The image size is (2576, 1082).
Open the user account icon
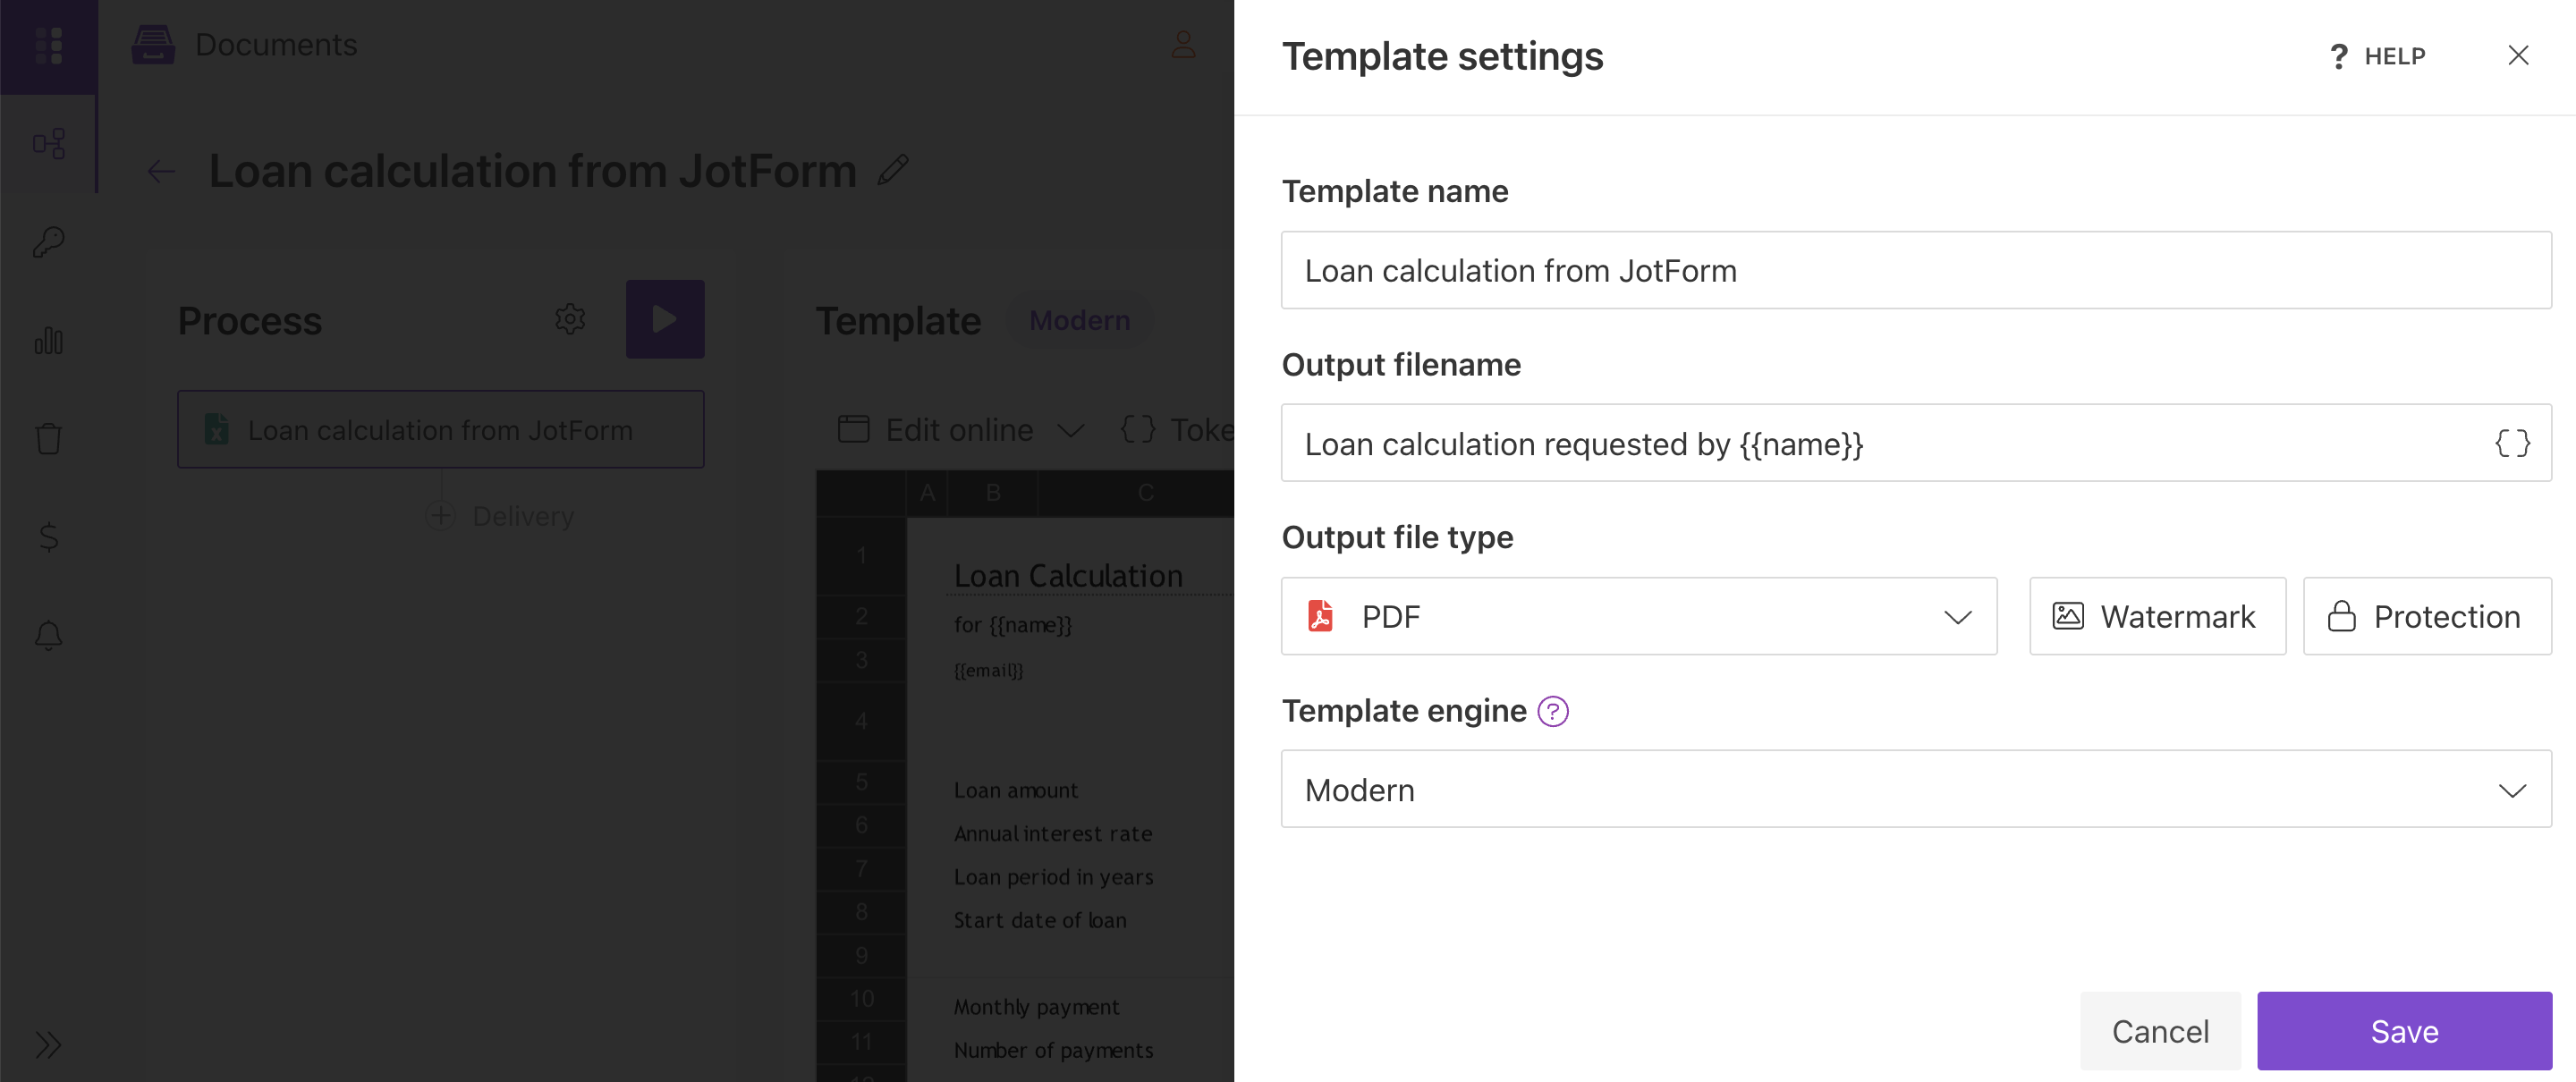tap(1183, 45)
